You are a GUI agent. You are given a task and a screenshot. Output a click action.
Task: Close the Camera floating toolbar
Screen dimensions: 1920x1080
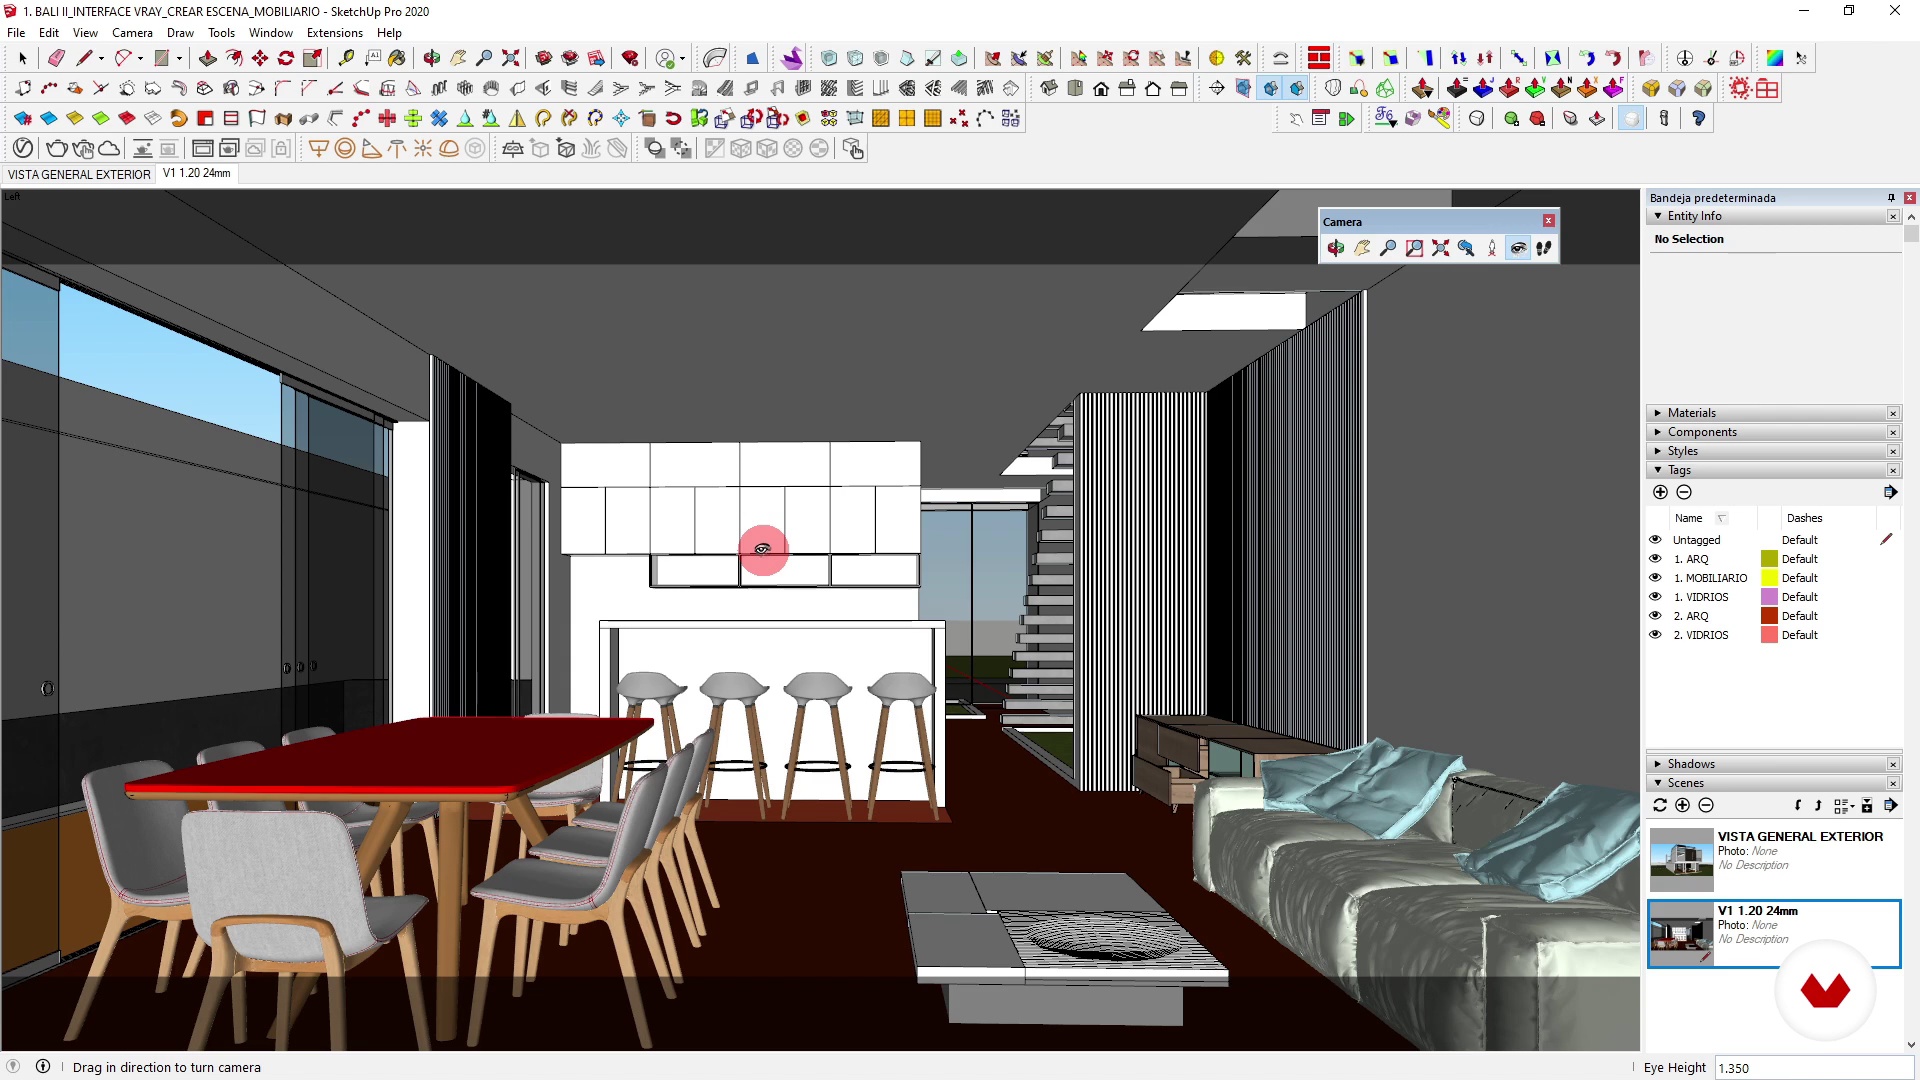[1548, 221]
